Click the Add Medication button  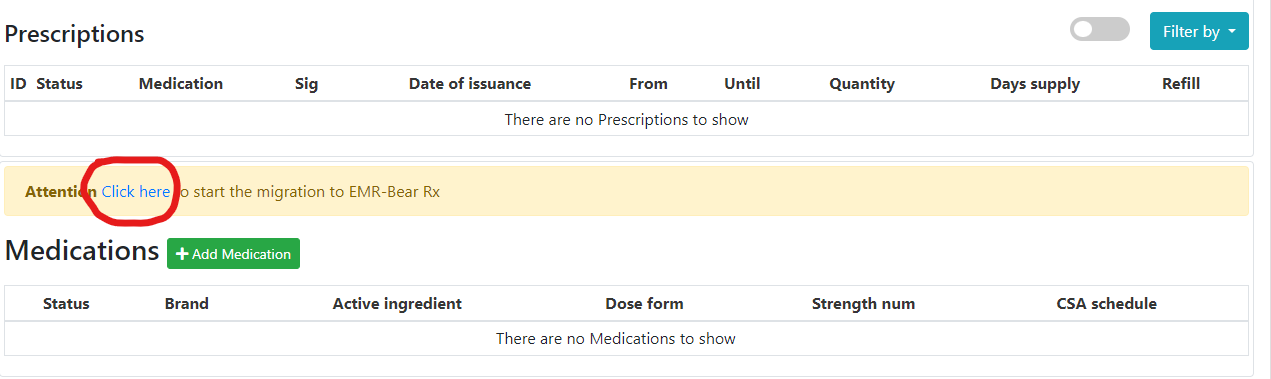[233, 254]
